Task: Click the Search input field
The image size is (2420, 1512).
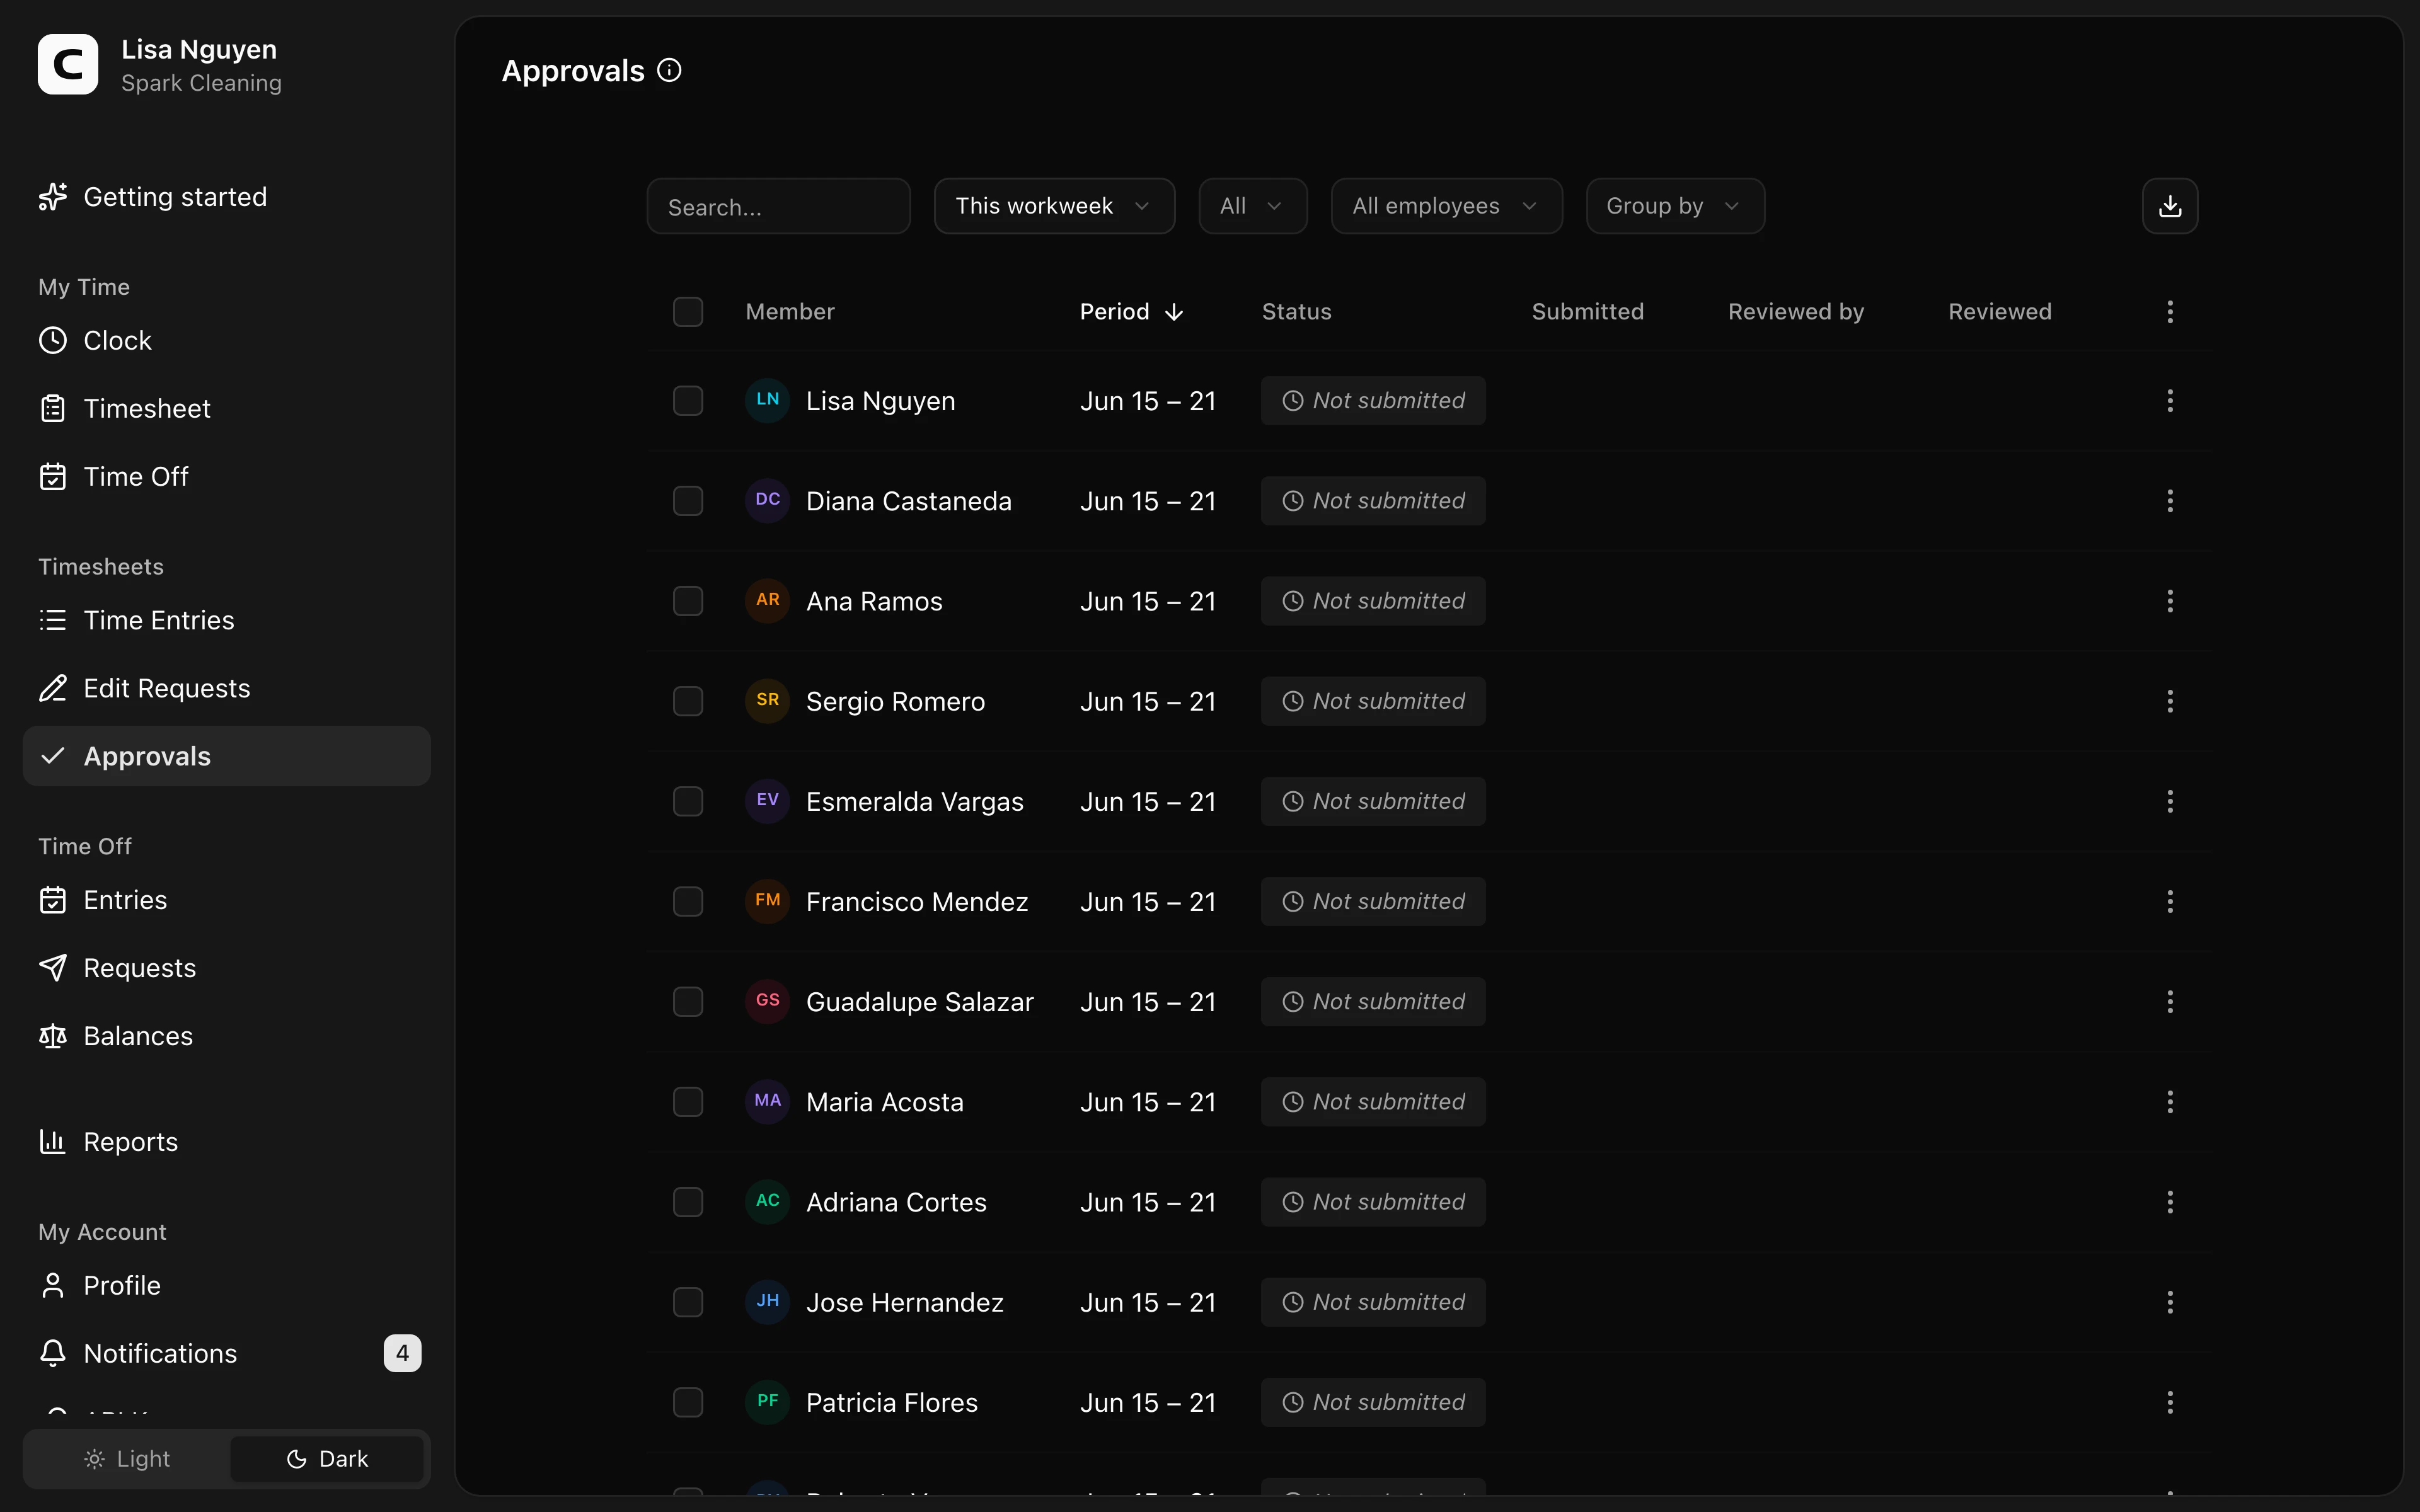Action: click(778, 206)
